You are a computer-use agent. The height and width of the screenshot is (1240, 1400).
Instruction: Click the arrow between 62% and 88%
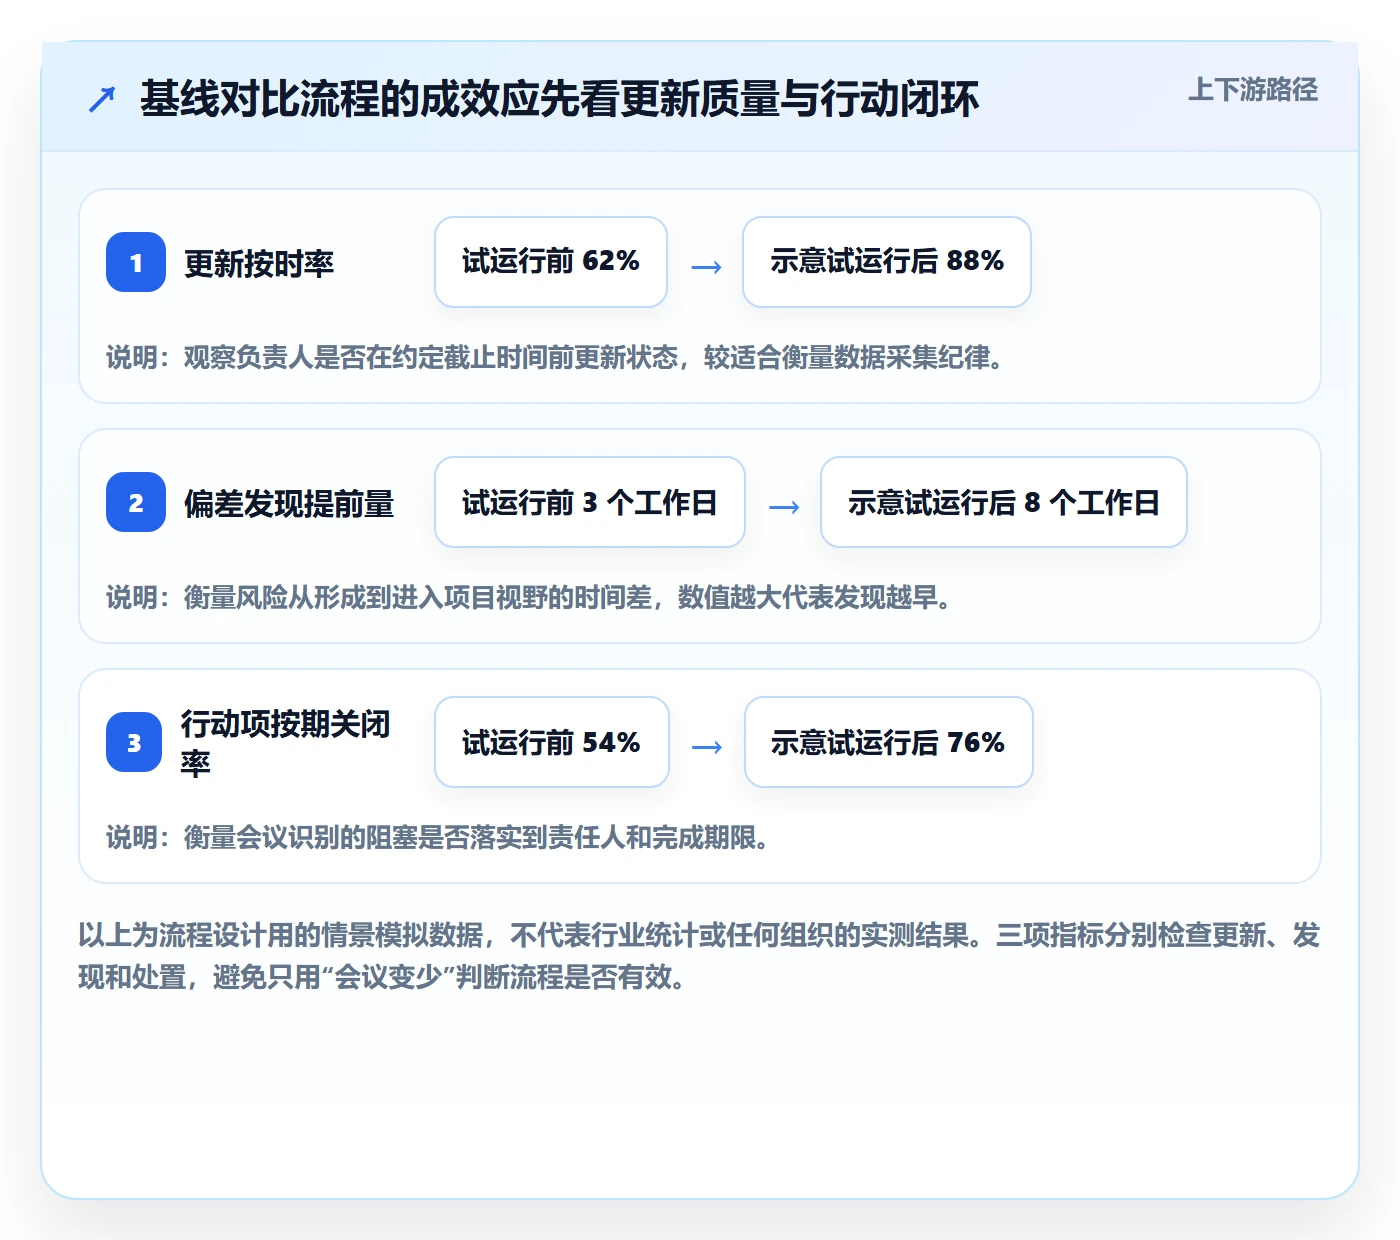(x=706, y=267)
